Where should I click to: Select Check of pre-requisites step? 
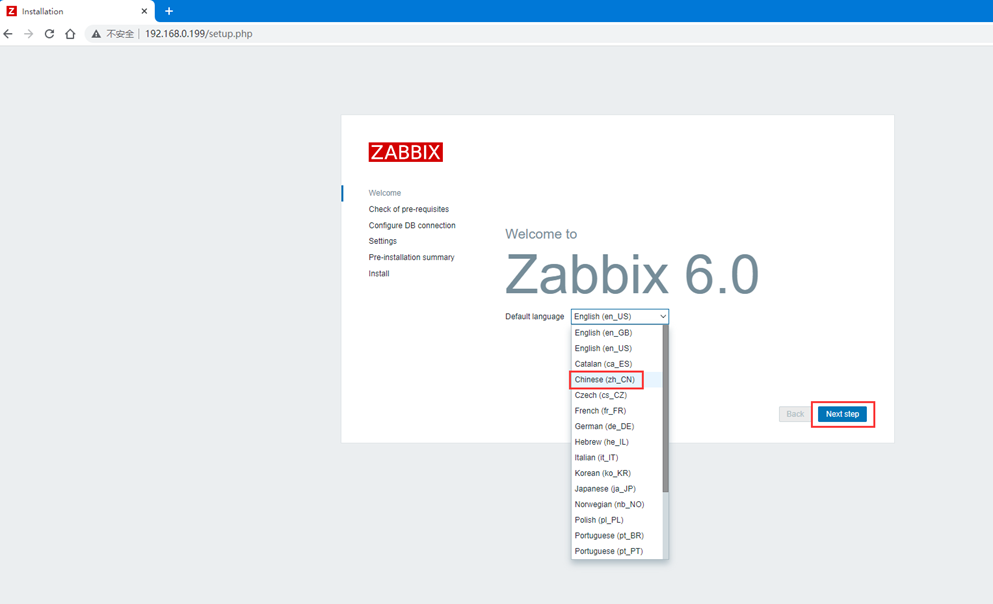click(408, 209)
